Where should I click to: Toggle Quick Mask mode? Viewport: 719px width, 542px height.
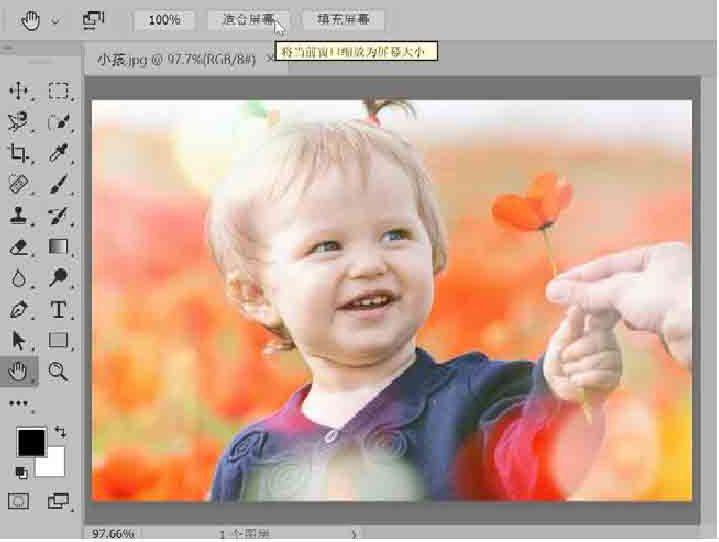(x=18, y=501)
